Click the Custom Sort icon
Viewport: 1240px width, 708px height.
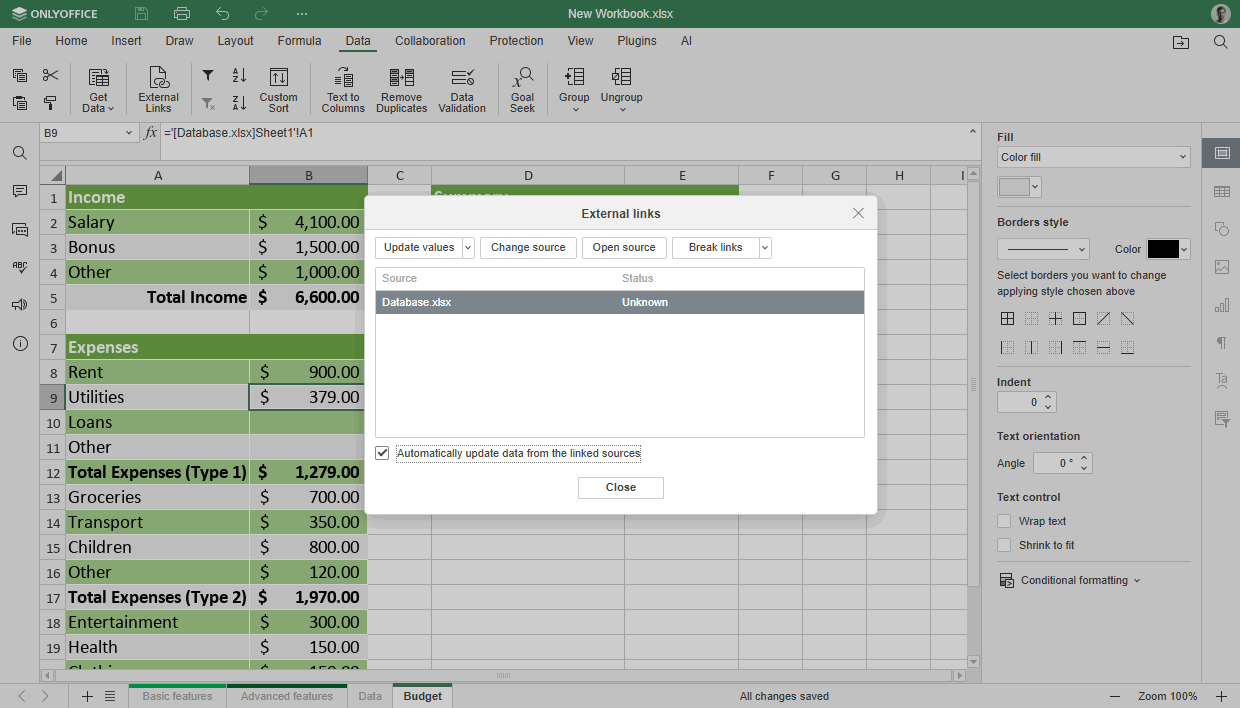click(278, 89)
